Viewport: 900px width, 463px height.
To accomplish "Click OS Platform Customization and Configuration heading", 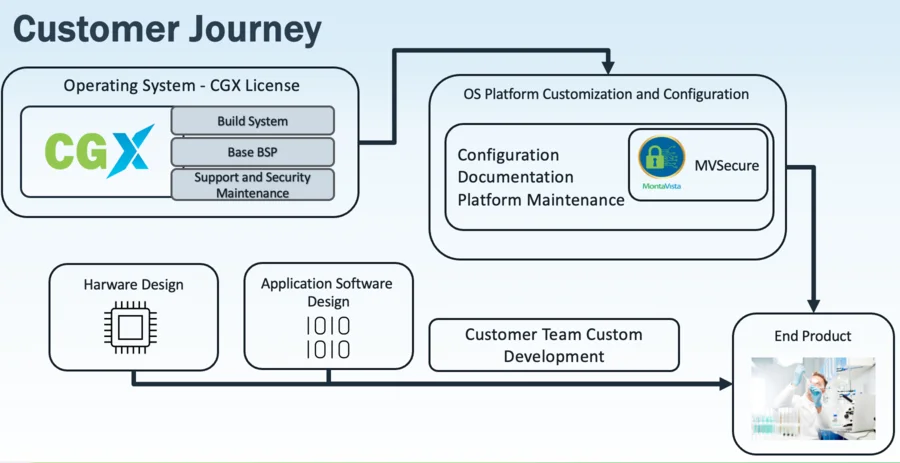I will pos(606,94).
